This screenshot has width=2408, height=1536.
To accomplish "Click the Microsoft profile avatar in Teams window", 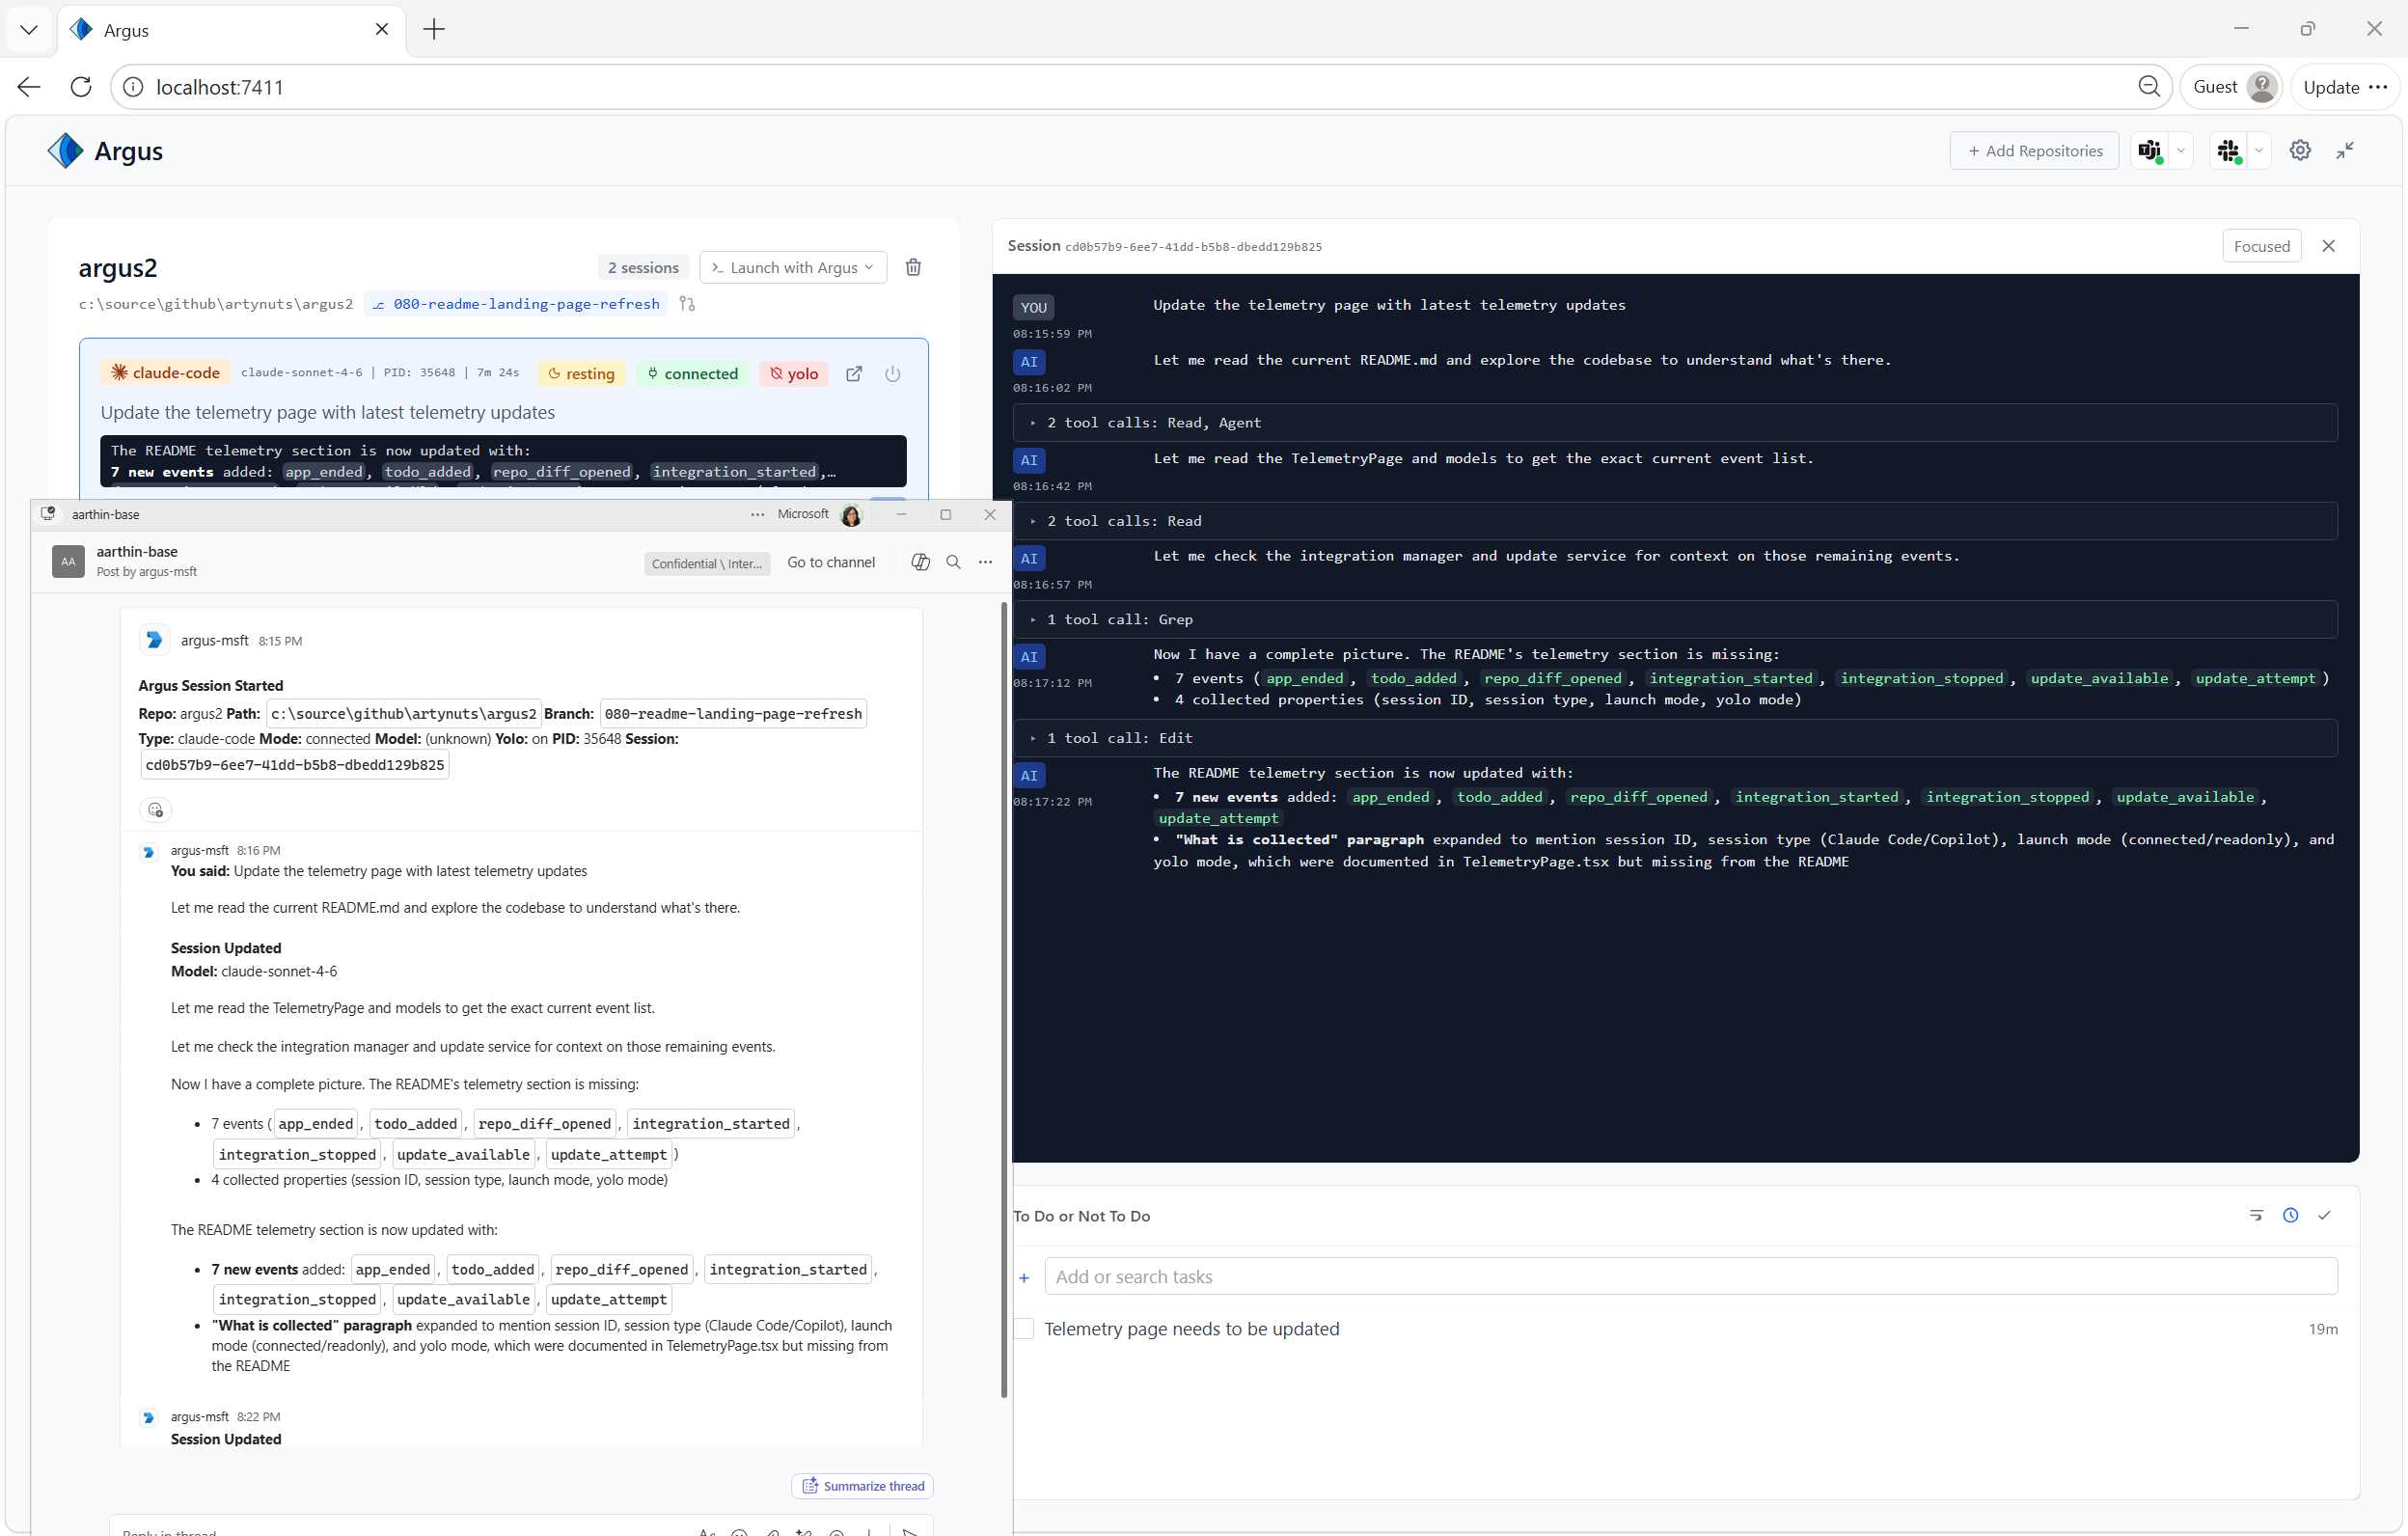I will pyautogui.click(x=851, y=515).
